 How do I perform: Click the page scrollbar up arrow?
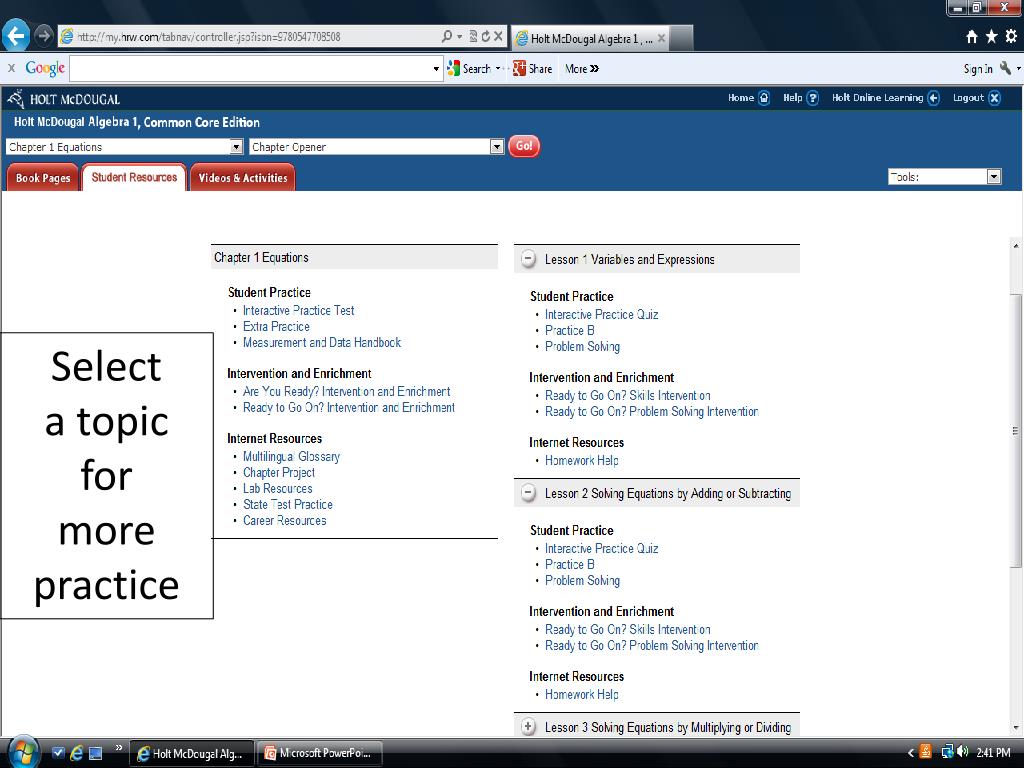click(1016, 246)
